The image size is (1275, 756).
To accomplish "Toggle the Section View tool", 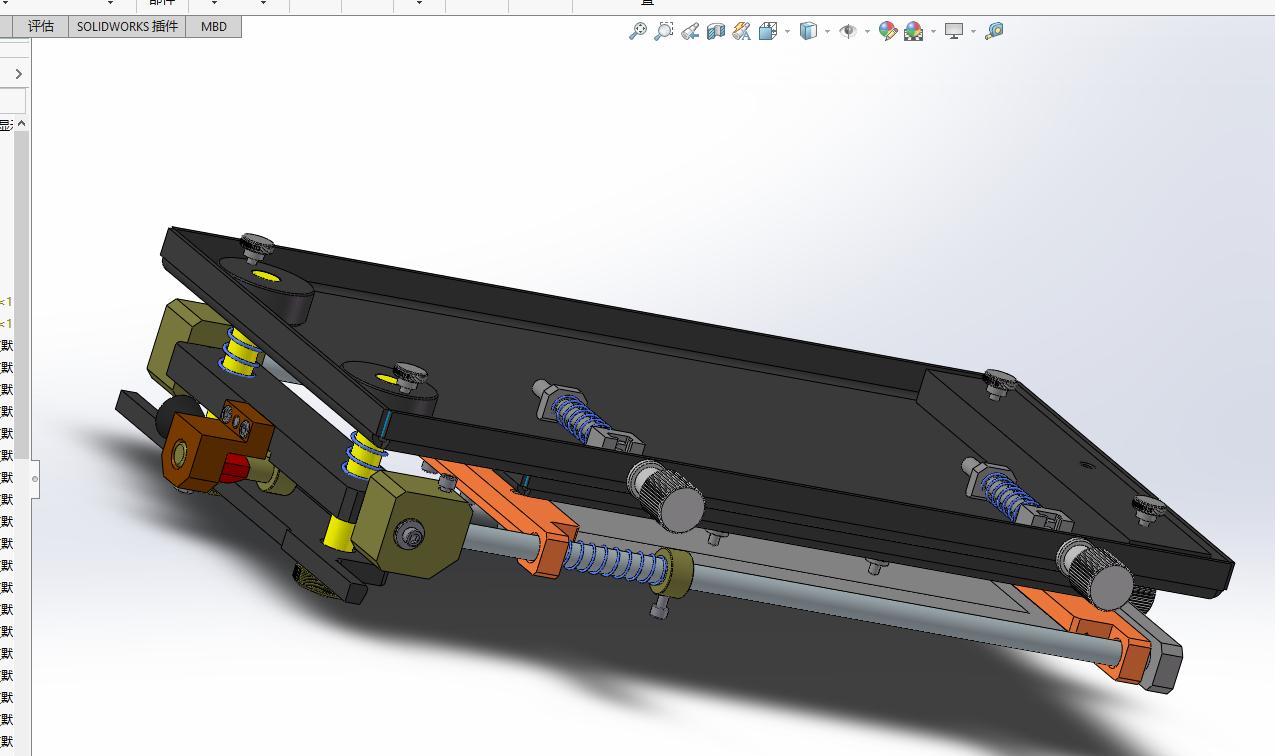I will pos(715,31).
